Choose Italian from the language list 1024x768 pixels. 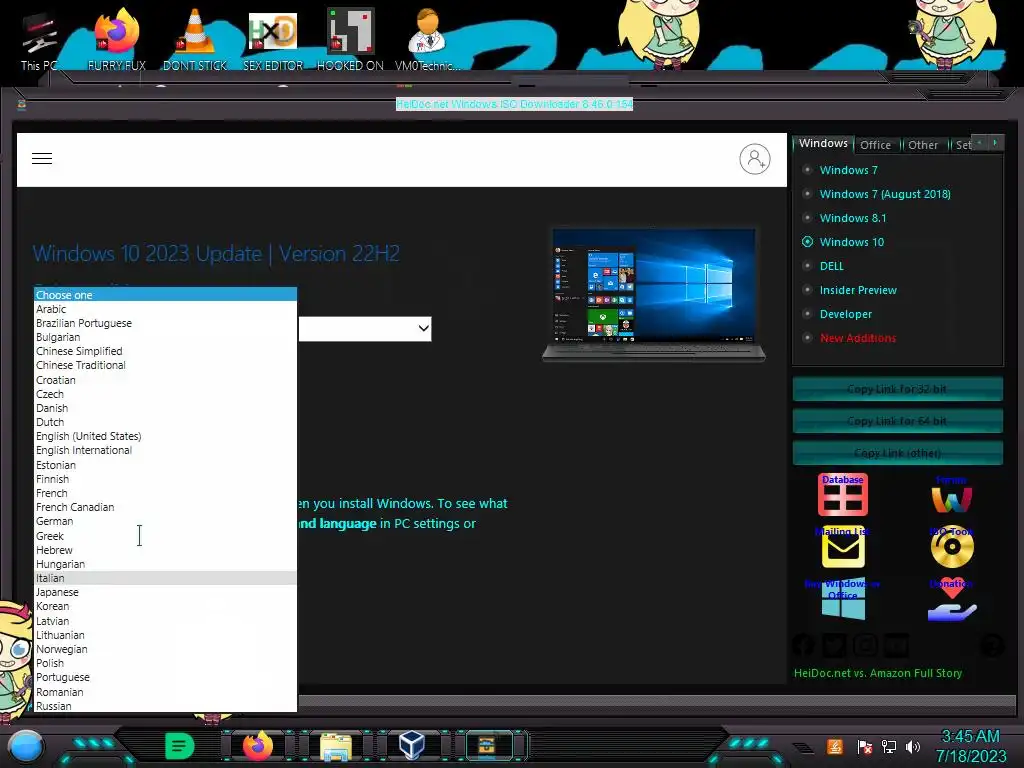(165, 578)
